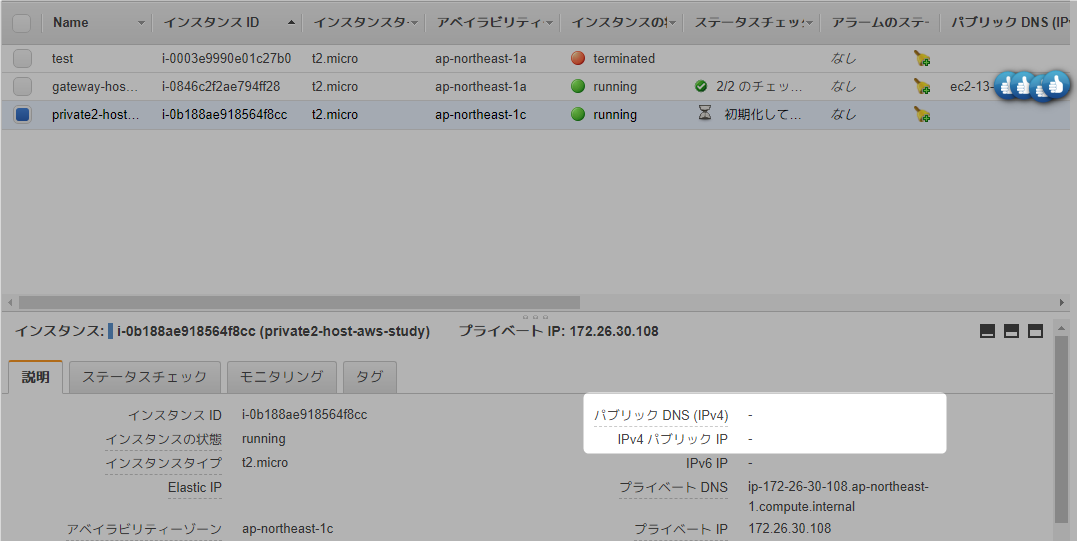Open the インスタンスタイプ column dropdown arrow
The image size is (1077, 541).
coord(414,23)
